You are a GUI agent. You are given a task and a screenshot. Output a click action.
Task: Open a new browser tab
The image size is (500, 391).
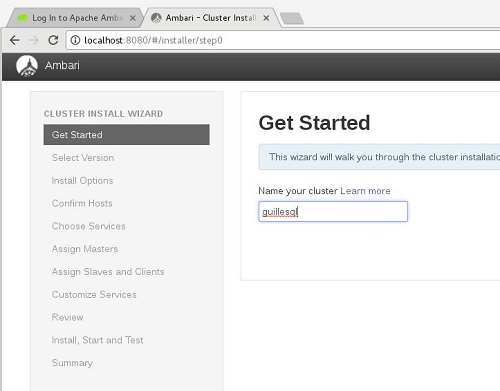[292, 18]
